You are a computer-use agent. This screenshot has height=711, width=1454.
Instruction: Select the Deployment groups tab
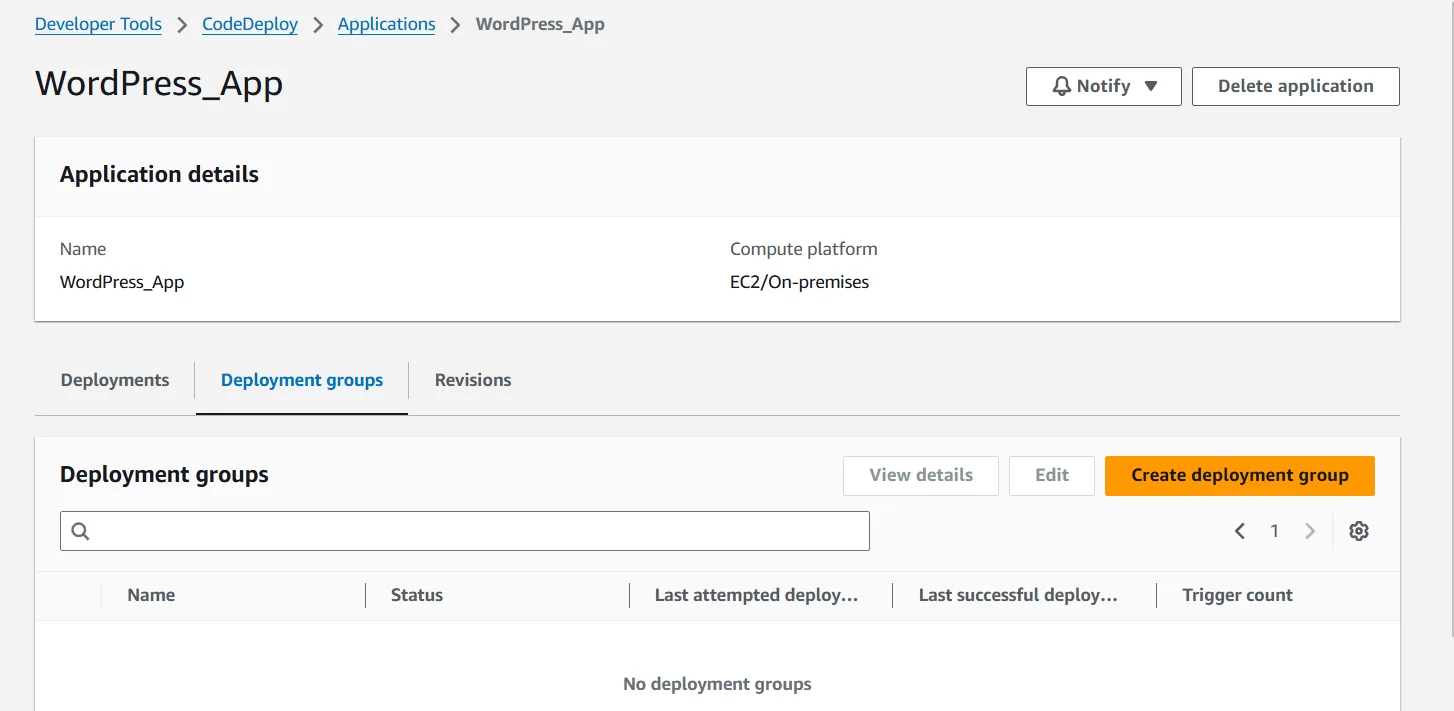[302, 380]
